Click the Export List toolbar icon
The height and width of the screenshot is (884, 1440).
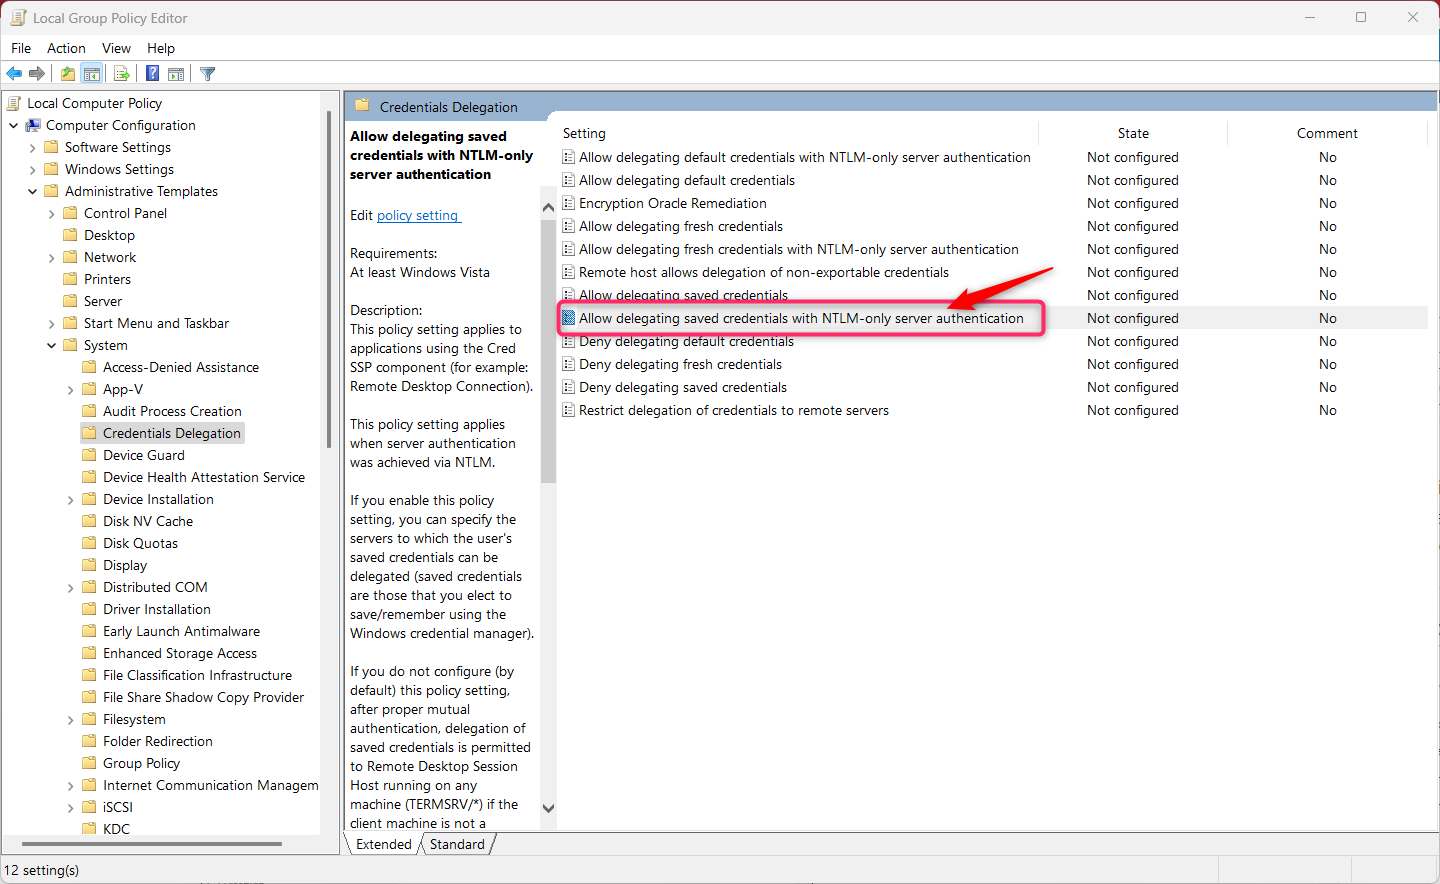[x=120, y=72]
